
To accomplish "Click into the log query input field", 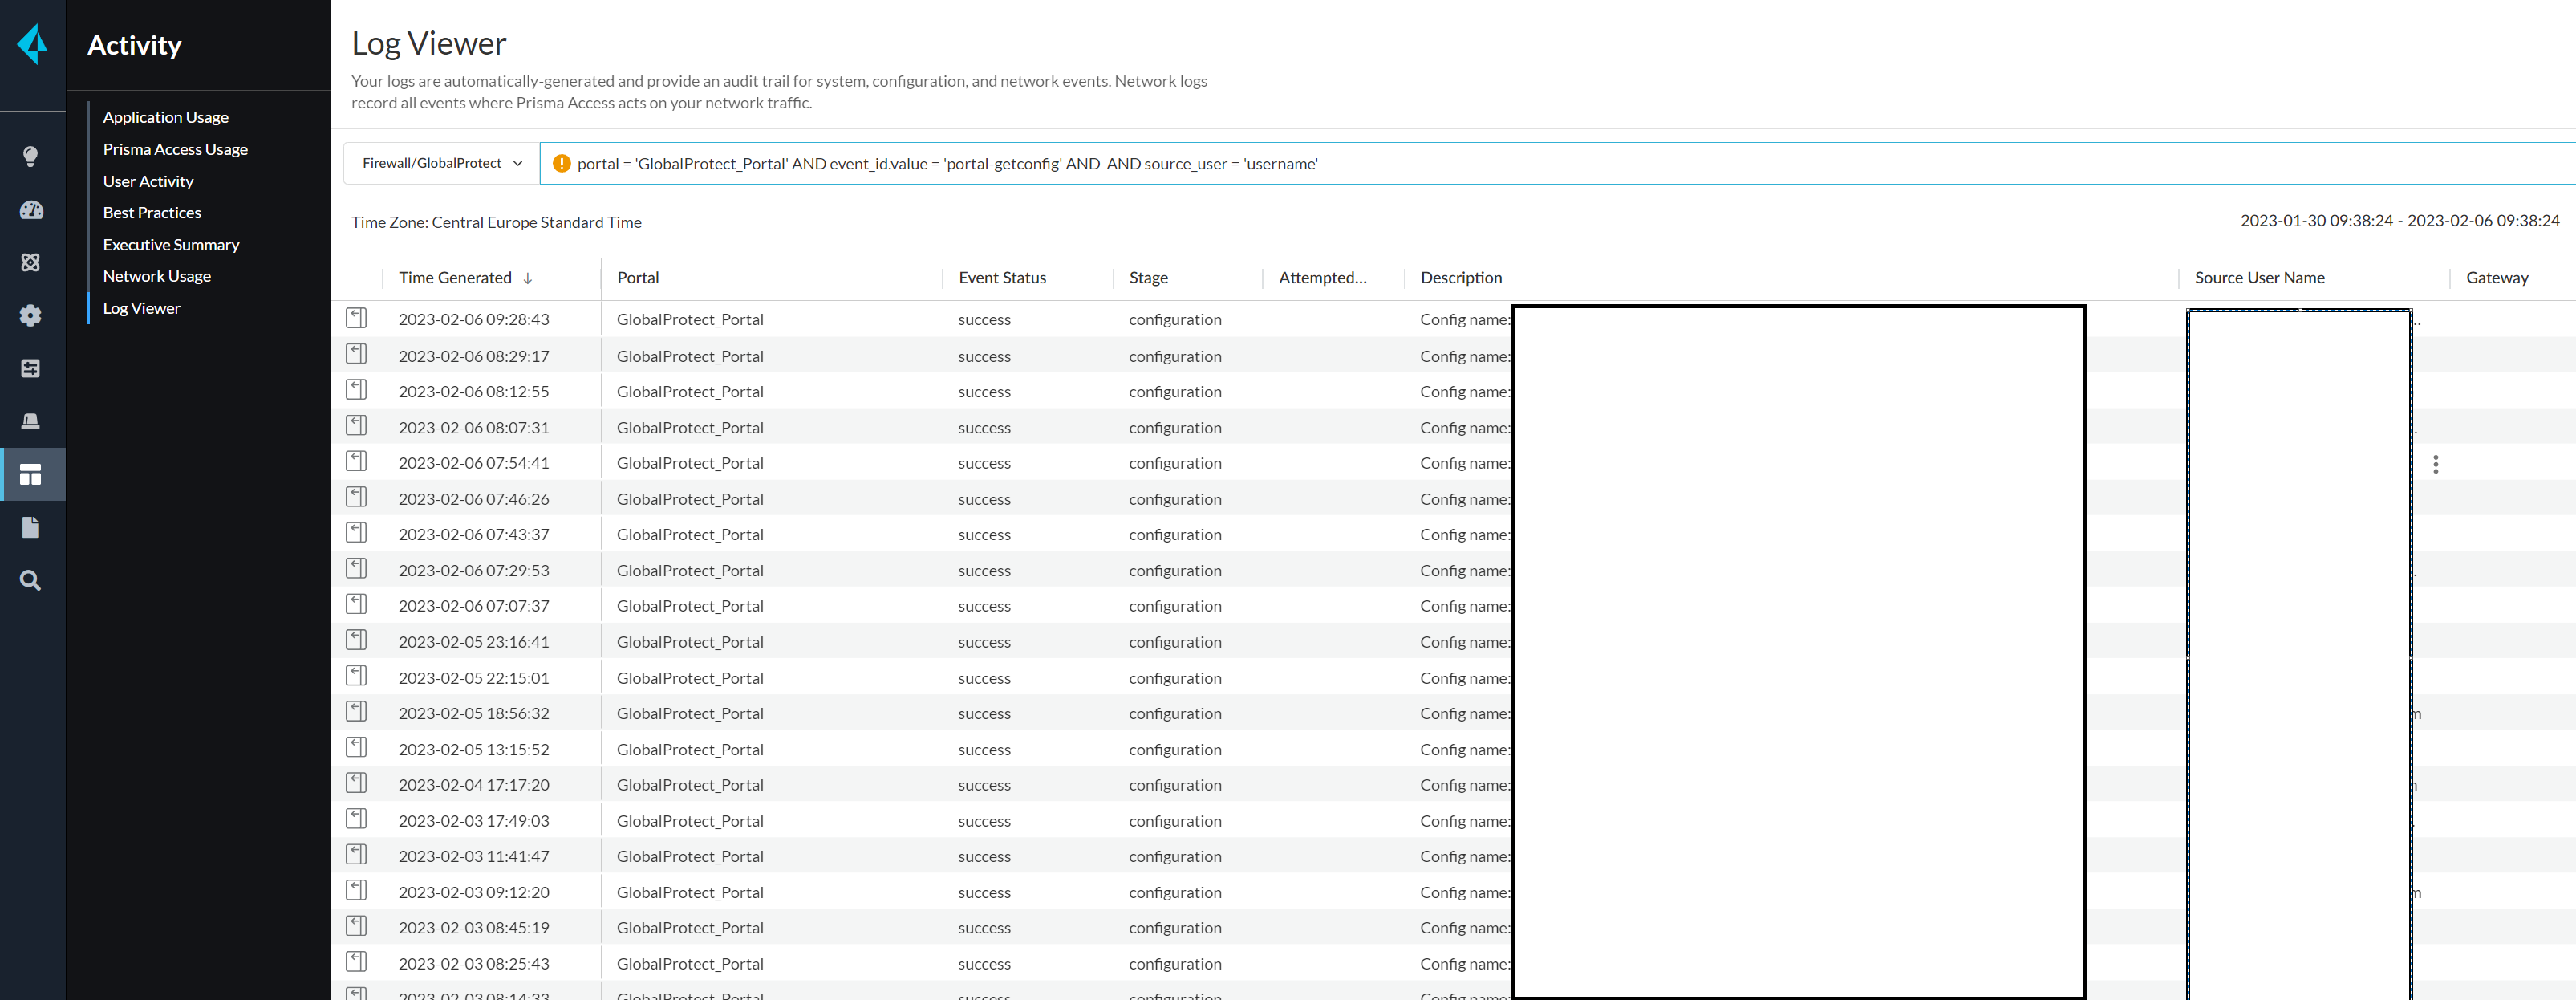I will (1600, 163).
